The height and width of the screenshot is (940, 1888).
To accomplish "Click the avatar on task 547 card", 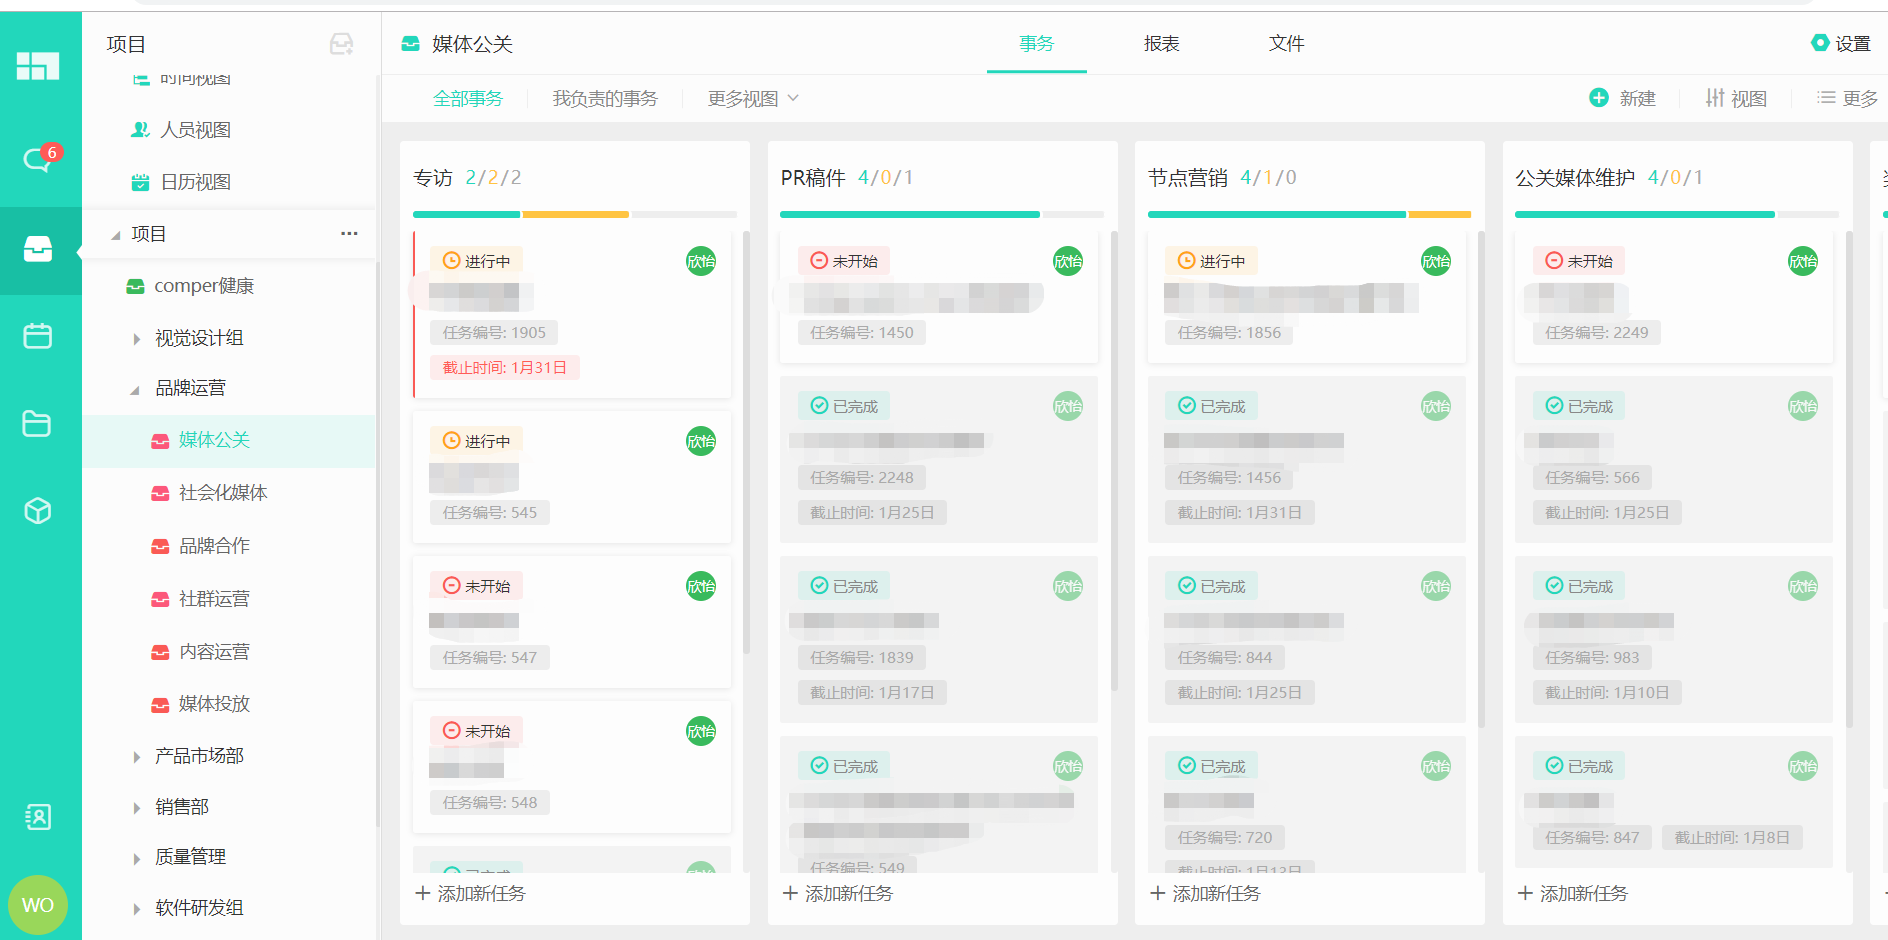I will coord(701,586).
